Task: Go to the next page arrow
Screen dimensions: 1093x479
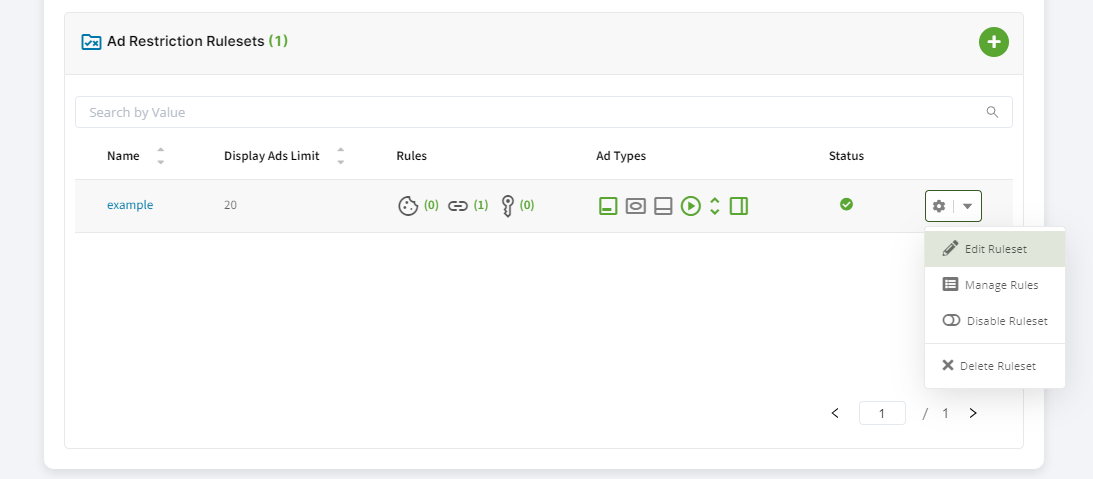Action: pyautogui.click(x=973, y=413)
